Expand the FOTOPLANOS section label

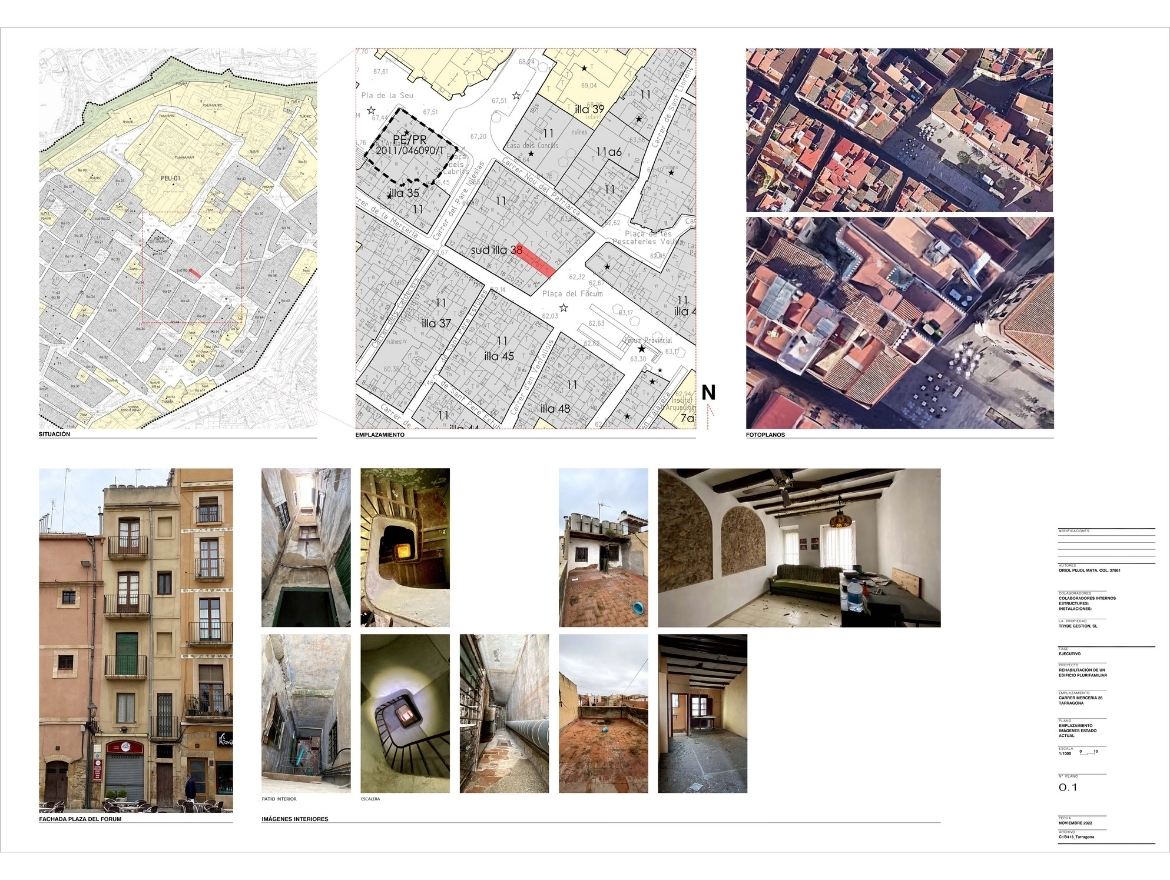pos(765,435)
